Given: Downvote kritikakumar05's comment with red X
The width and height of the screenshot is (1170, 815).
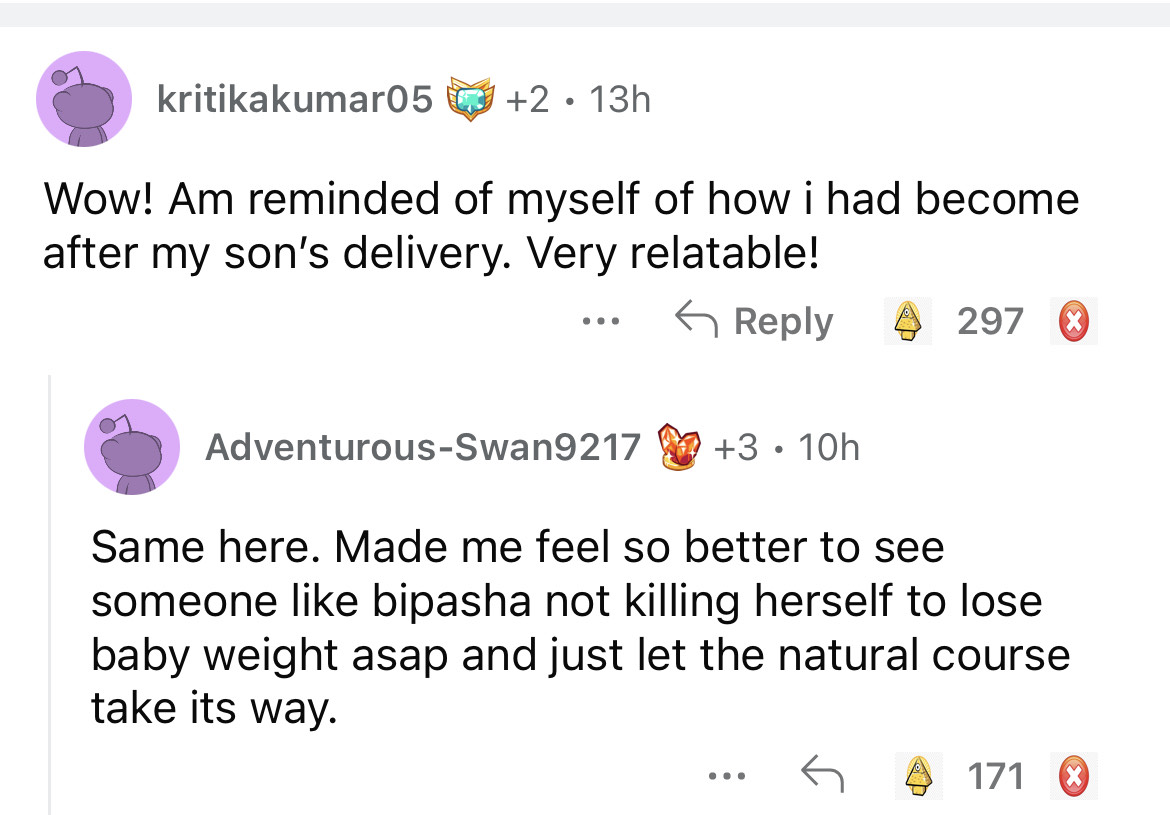Looking at the screenshot, I should (x=1073, y=322).
